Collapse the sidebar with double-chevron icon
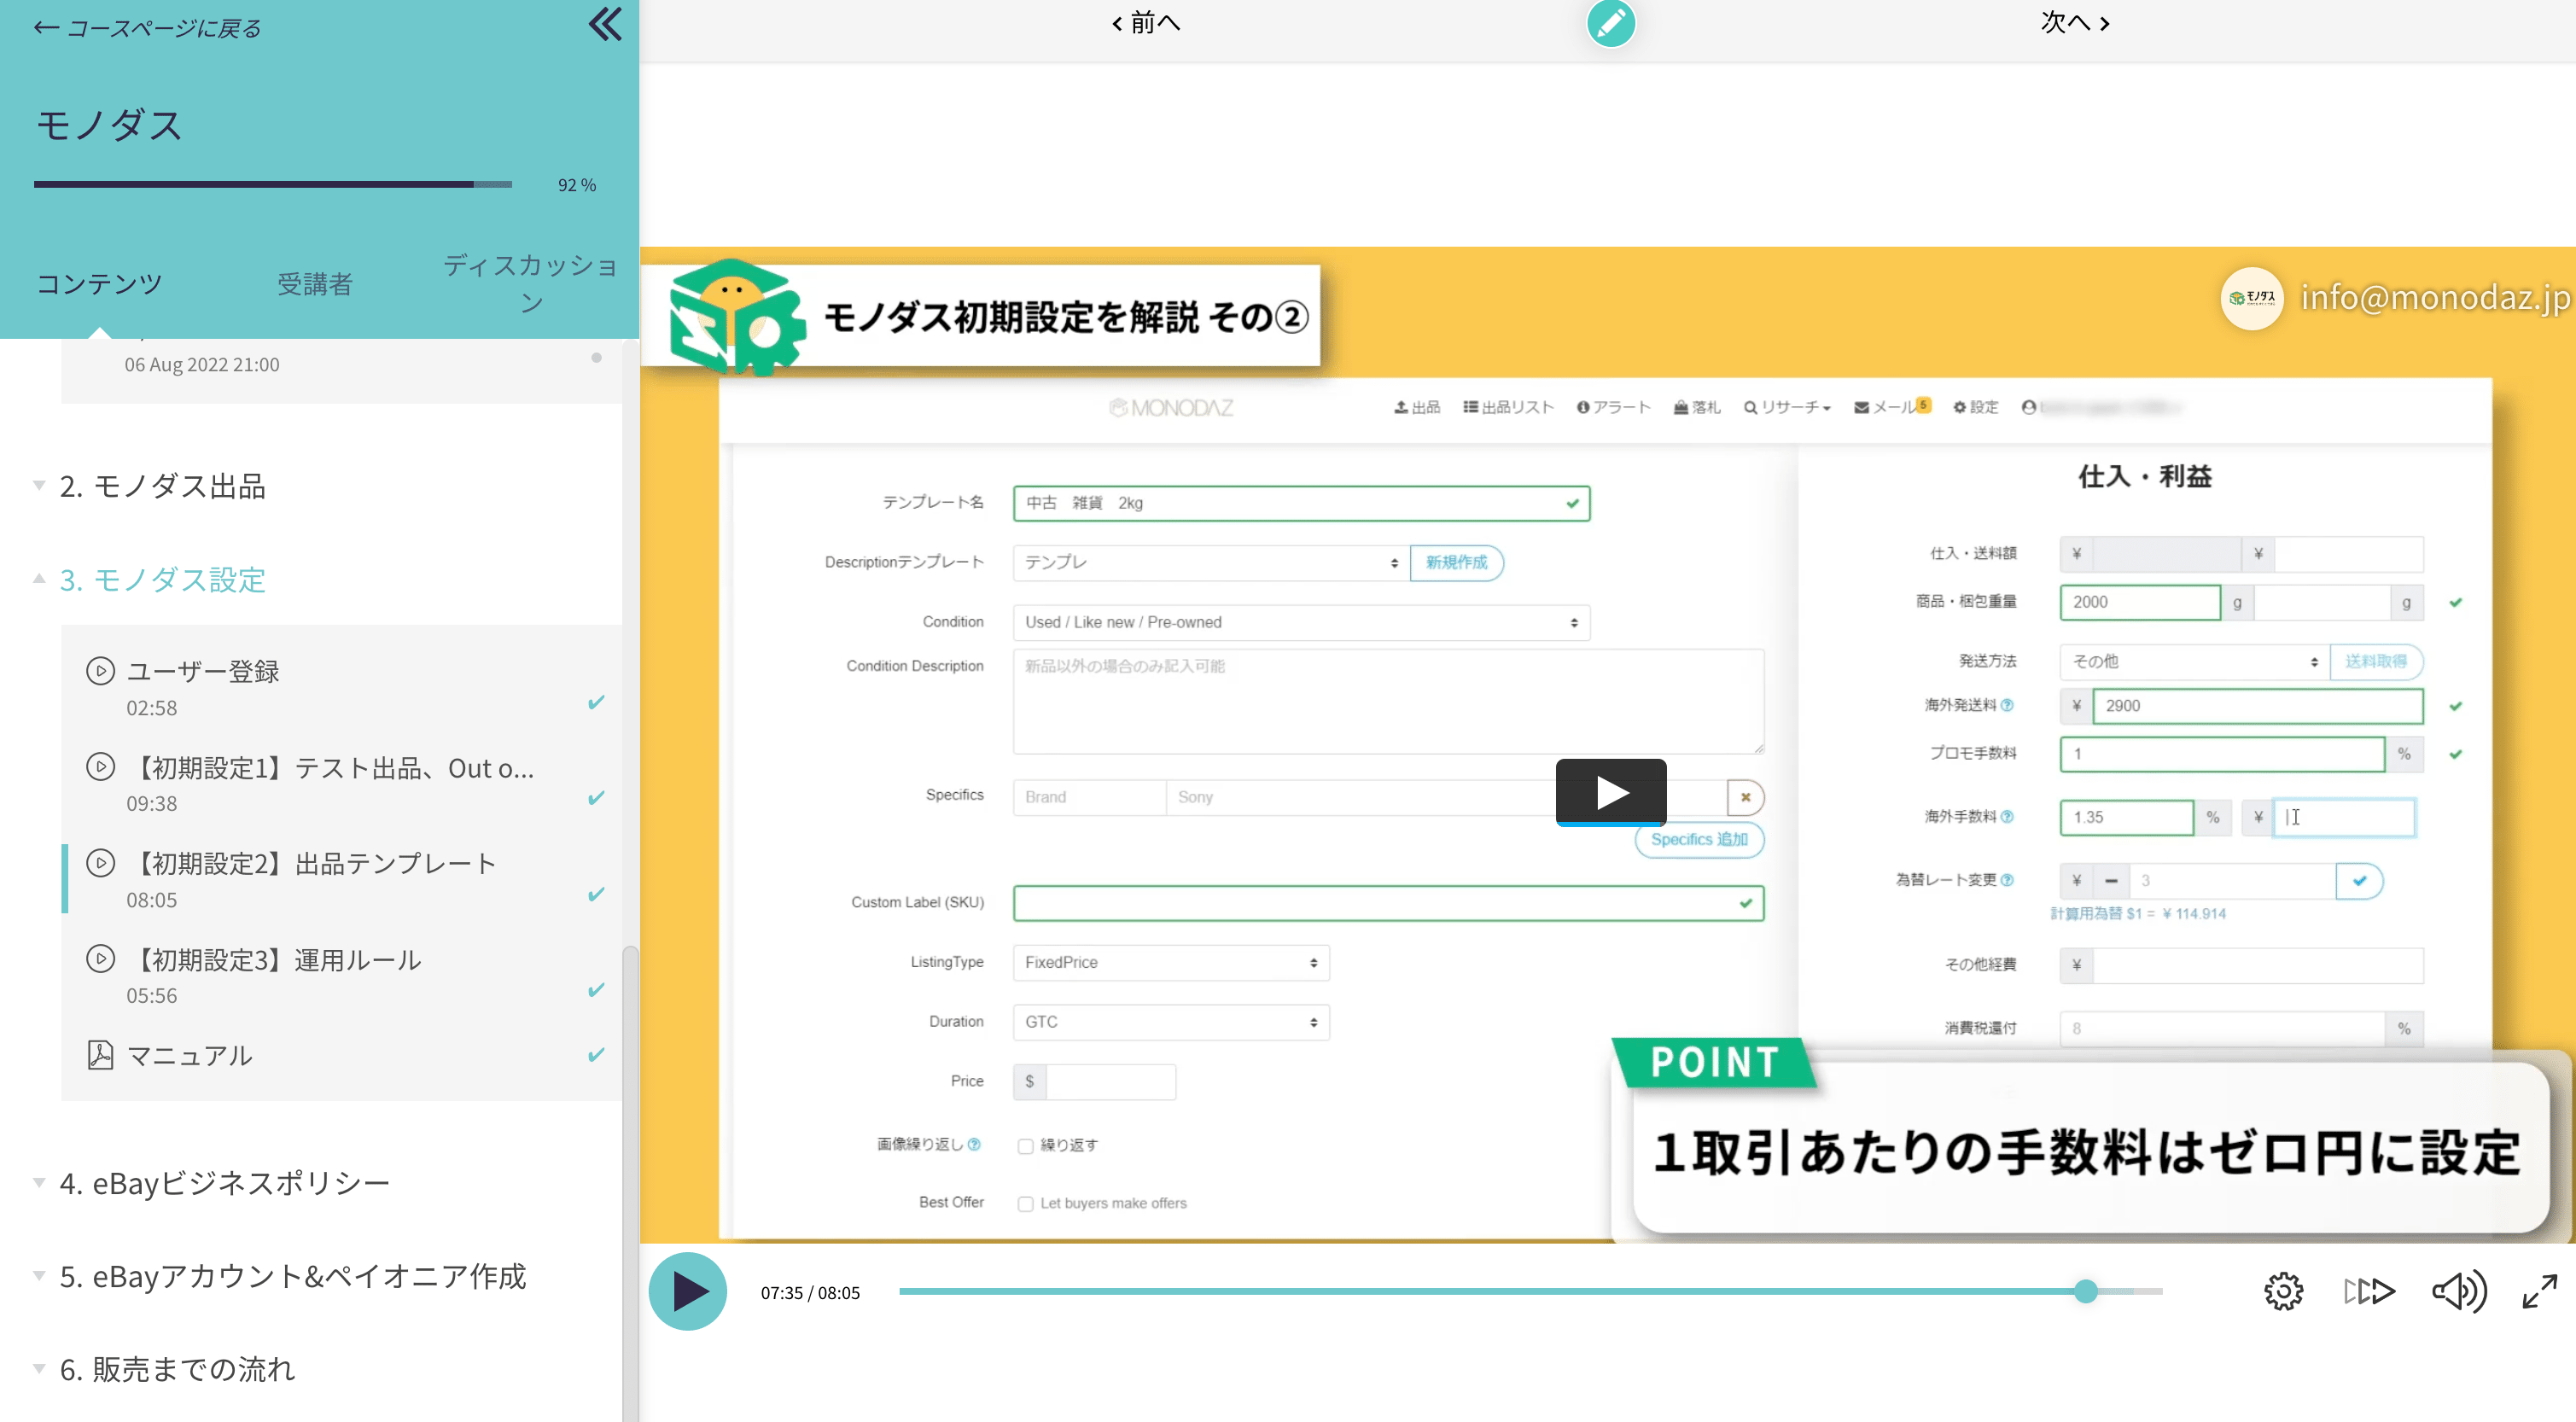 pos(605,24)
